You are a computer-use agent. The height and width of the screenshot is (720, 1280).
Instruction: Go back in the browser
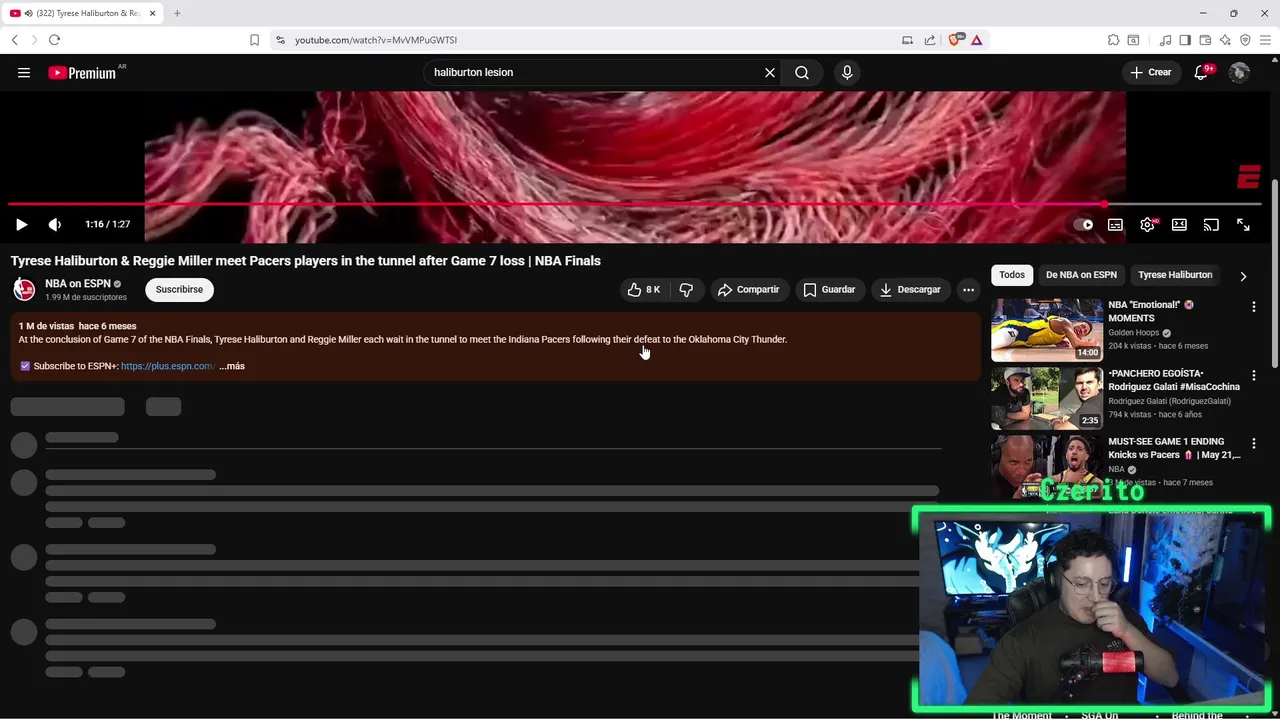point(14,40)
